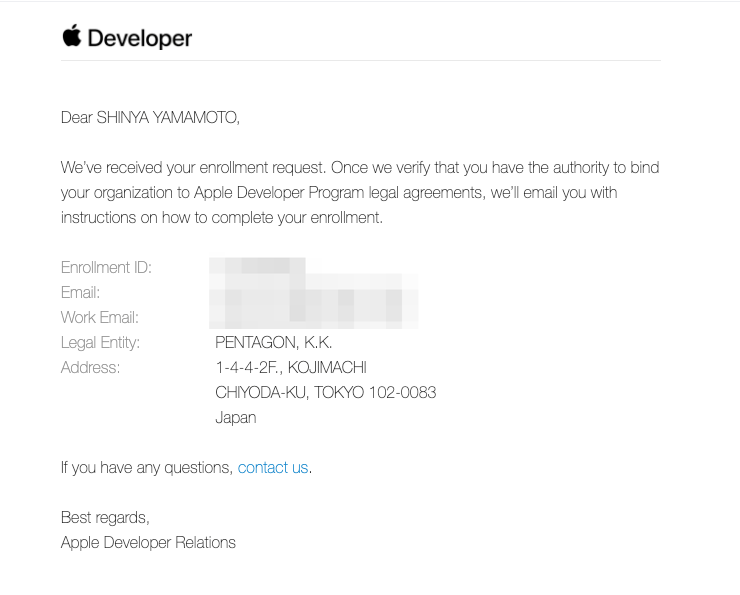Screen dimensions: 740x595
Task: Click 'If you have any questions' text
Action: [147, 468]
